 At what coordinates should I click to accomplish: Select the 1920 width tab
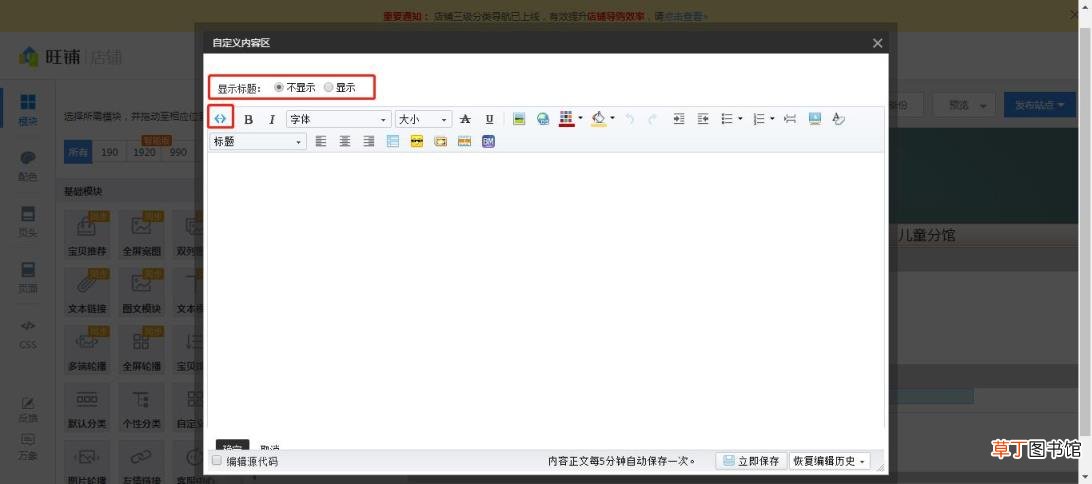[144, 153]
